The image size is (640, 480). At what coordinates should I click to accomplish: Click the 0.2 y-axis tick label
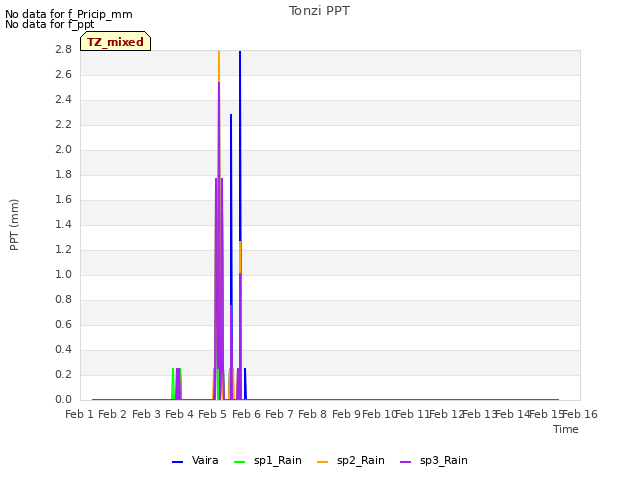(x=63, y=374)
